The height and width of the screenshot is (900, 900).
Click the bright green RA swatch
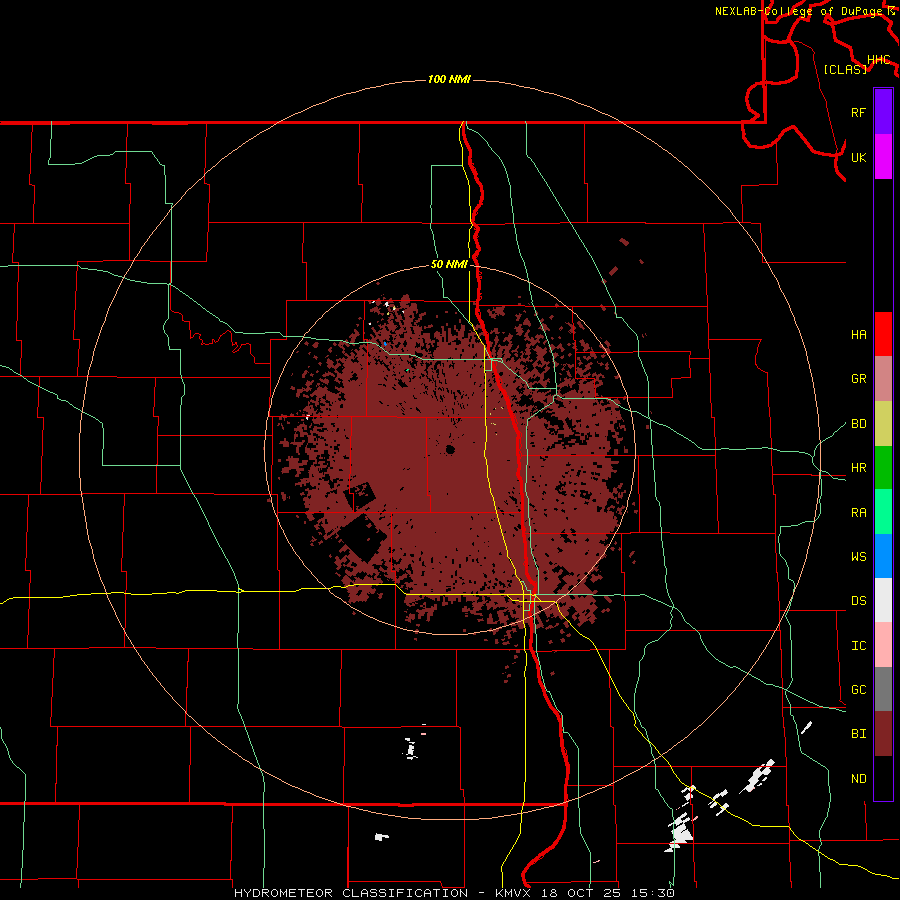click(x=883, y=512)
